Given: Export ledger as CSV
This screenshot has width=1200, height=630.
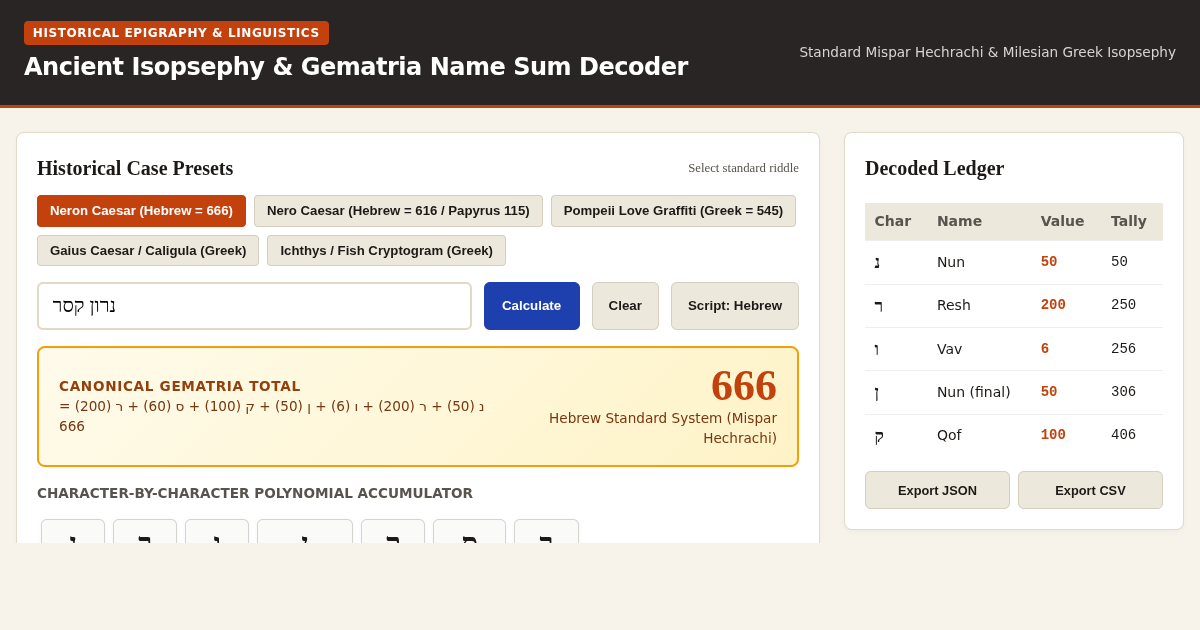Looking at the screenshot, I should coord(1090,490).
